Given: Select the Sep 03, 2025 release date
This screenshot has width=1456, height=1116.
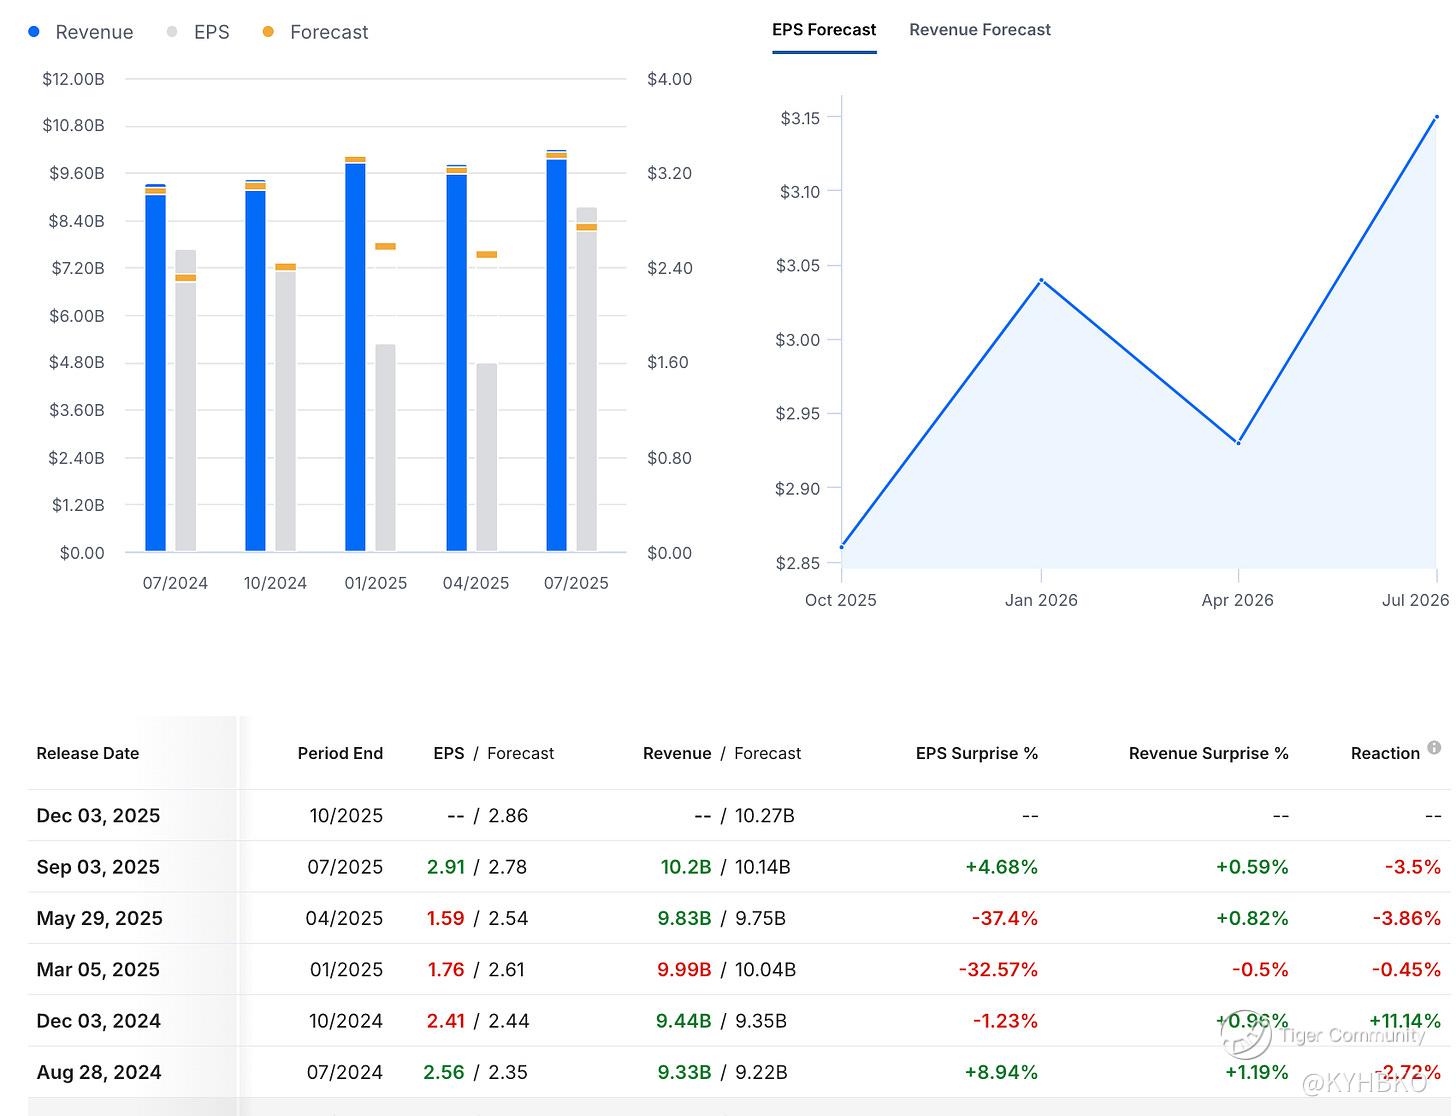Looking at the screenshot, I should [98, 867].
